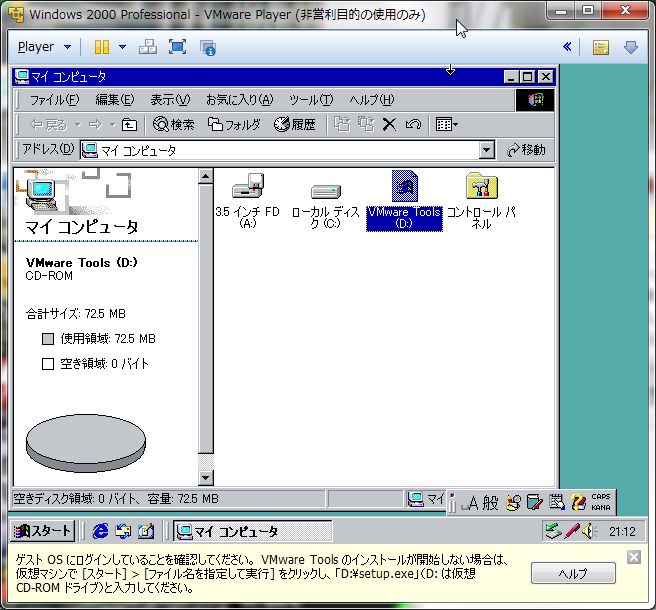
Task: Click the VMware pause button icon
Action: click(x=102, y=47)
